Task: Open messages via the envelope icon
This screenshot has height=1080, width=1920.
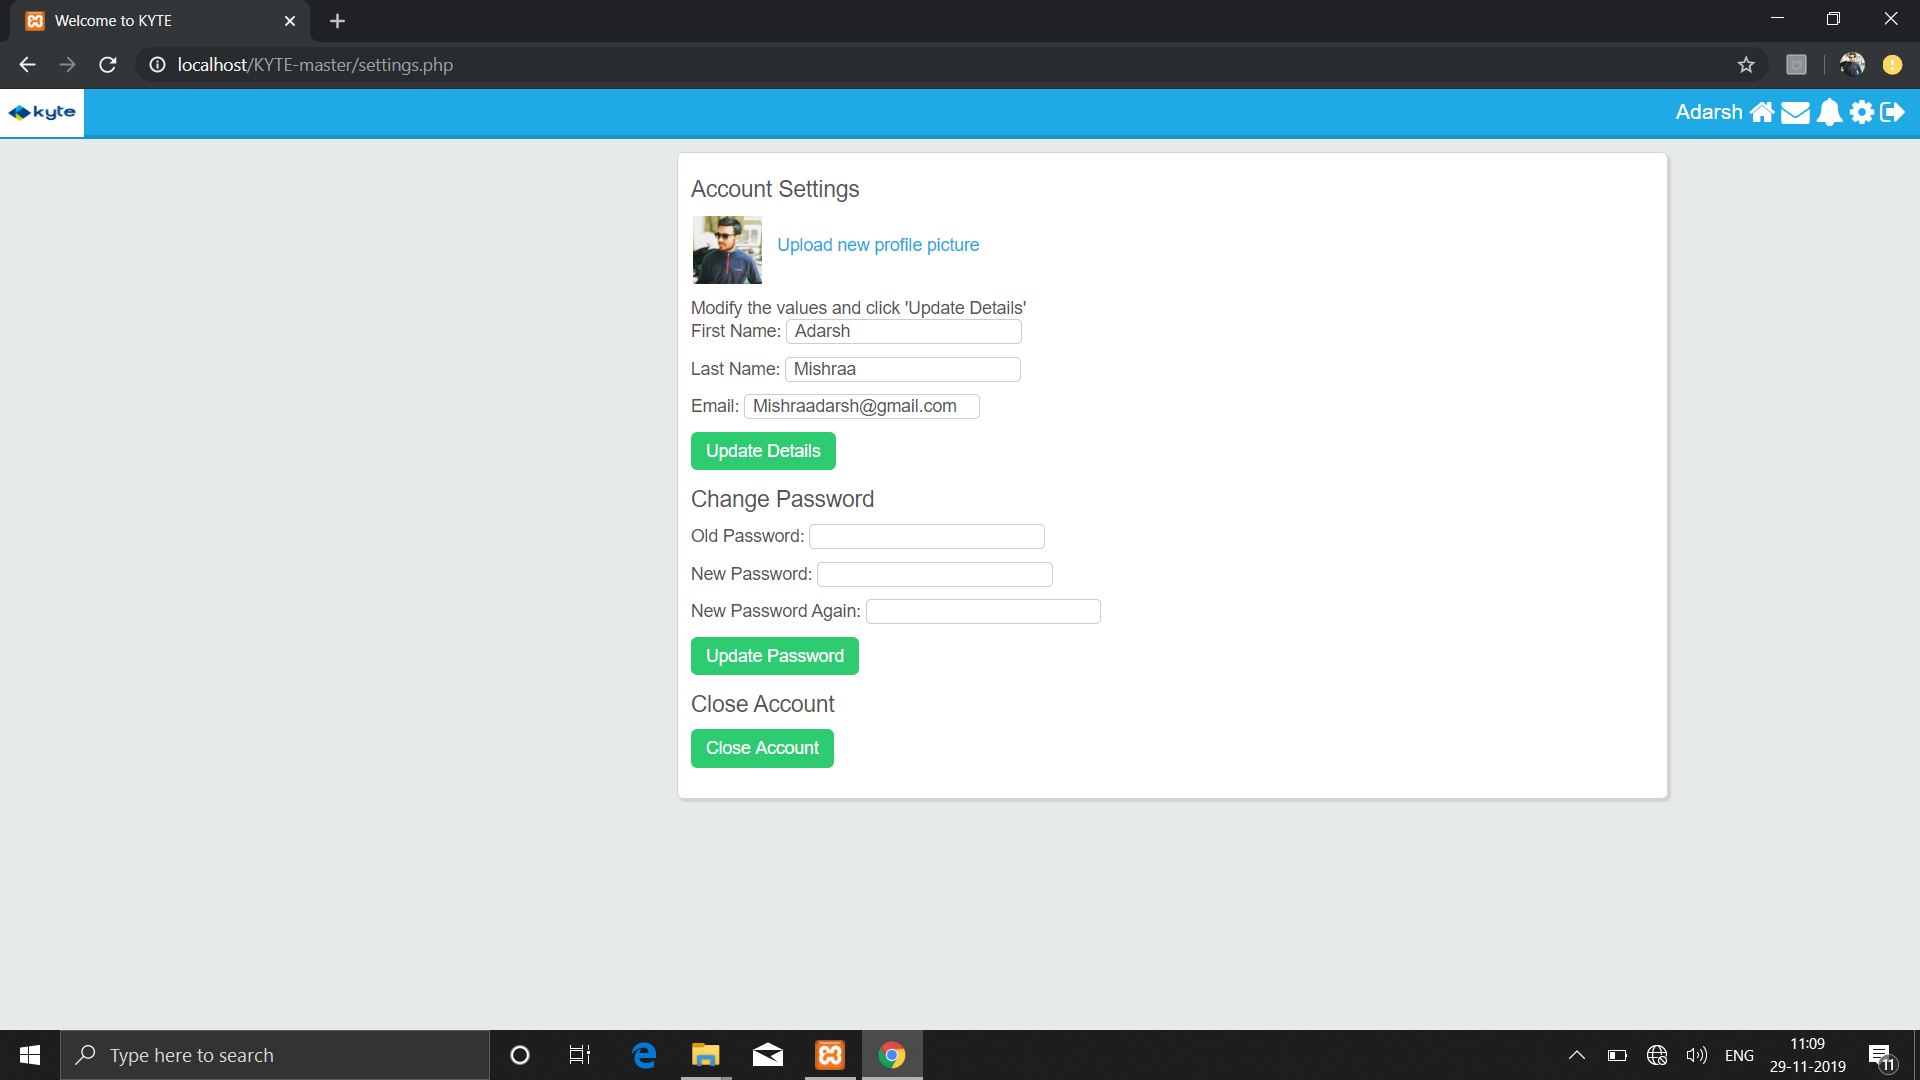Action: (1796, 112)
